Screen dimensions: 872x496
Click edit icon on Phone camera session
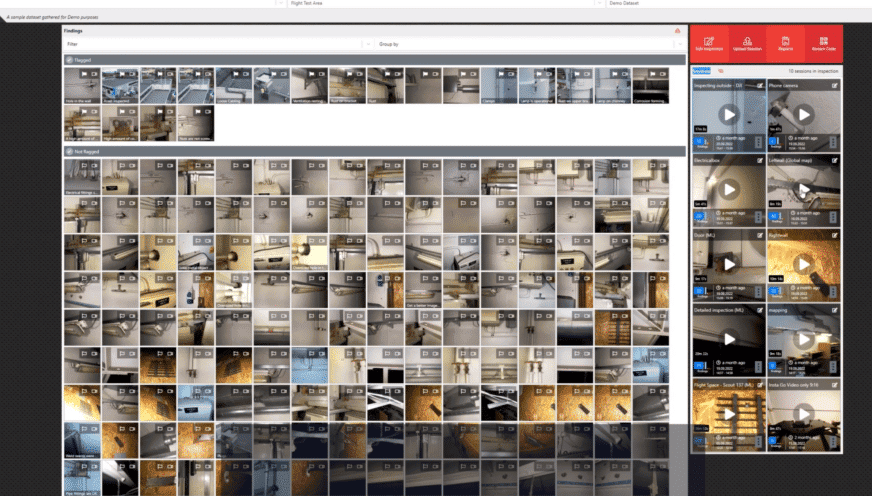pyautogui.click(x=834, y=86)
